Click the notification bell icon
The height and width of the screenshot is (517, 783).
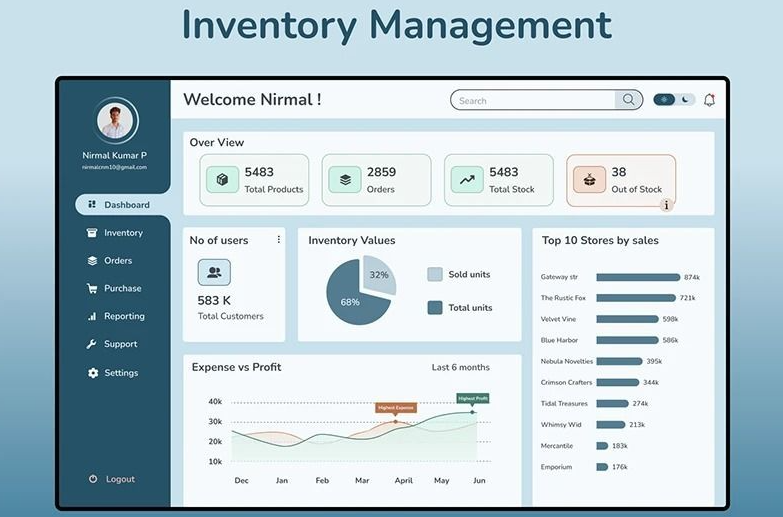(709, 100)
